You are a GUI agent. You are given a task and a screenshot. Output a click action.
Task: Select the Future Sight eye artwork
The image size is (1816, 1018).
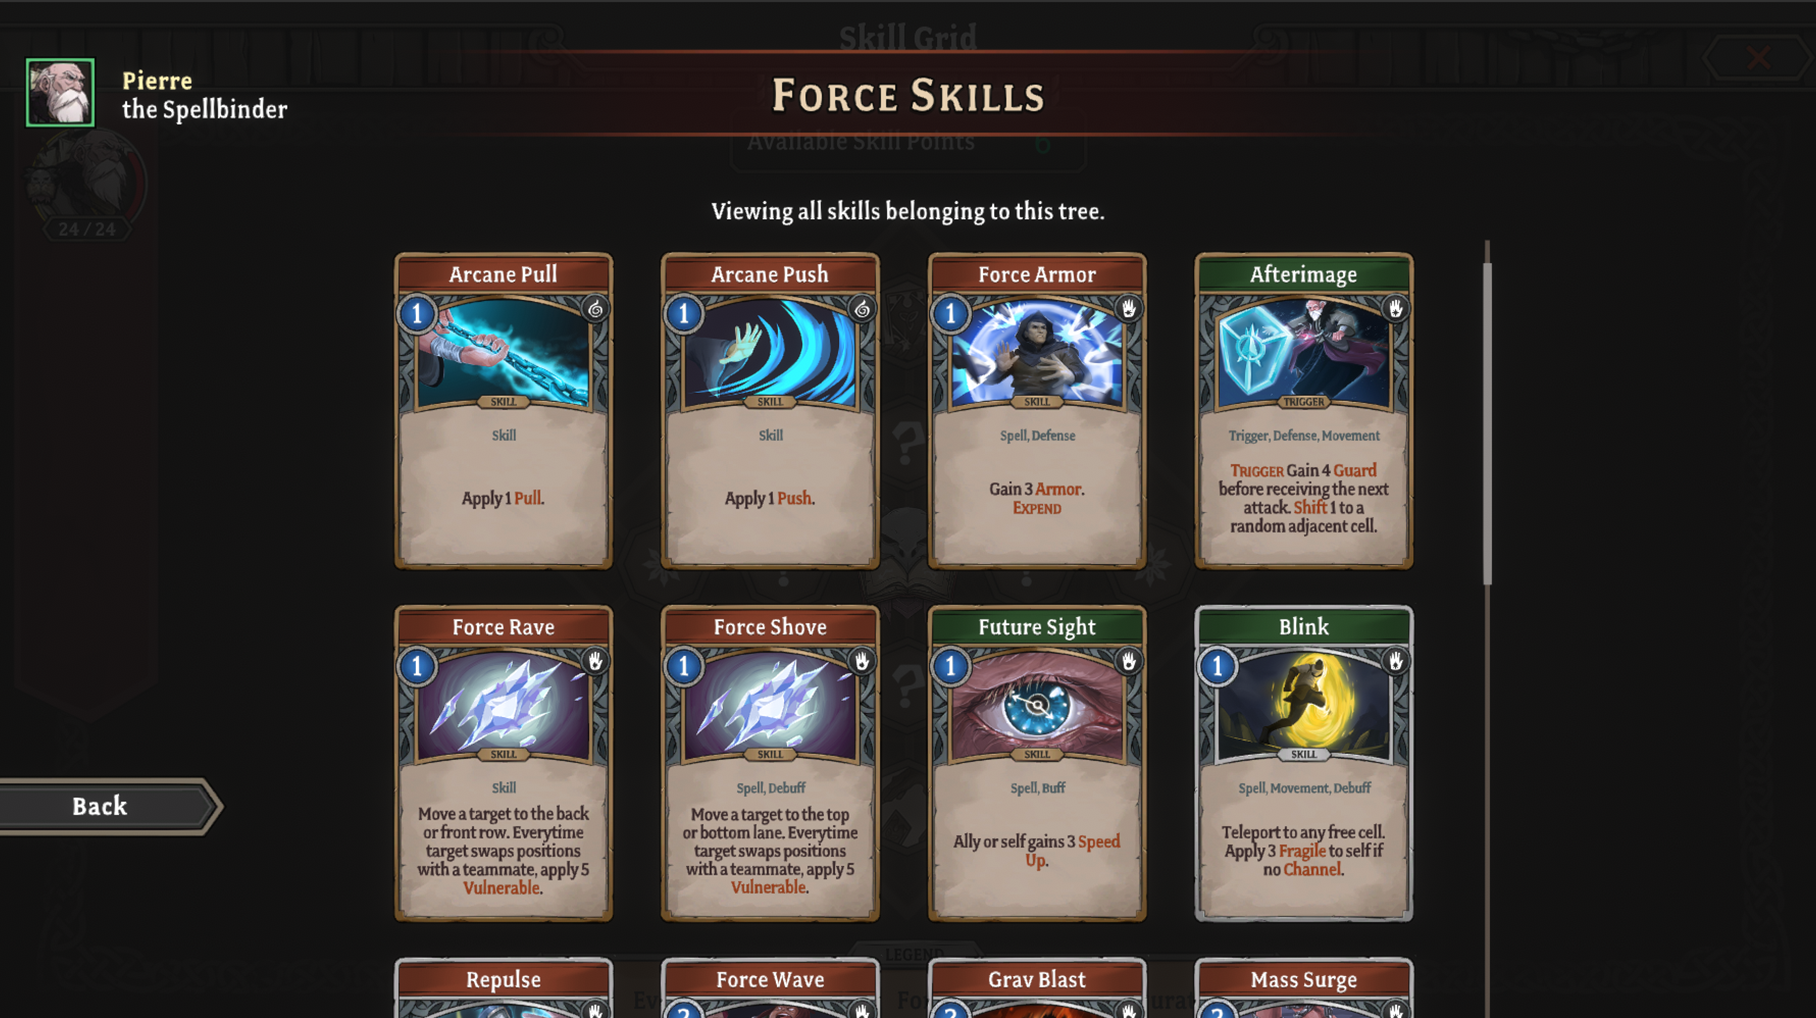coord(1037,706)
